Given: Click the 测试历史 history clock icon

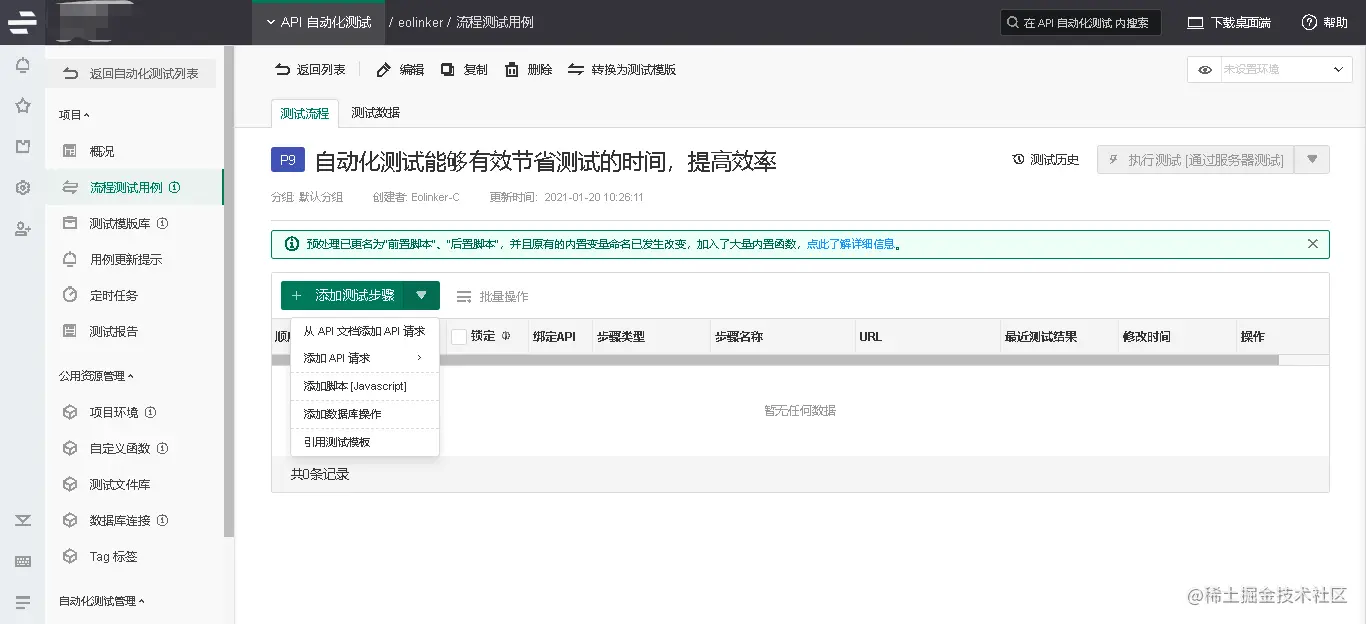Looking at the screenshot, I should click(x=1018, y=160).
